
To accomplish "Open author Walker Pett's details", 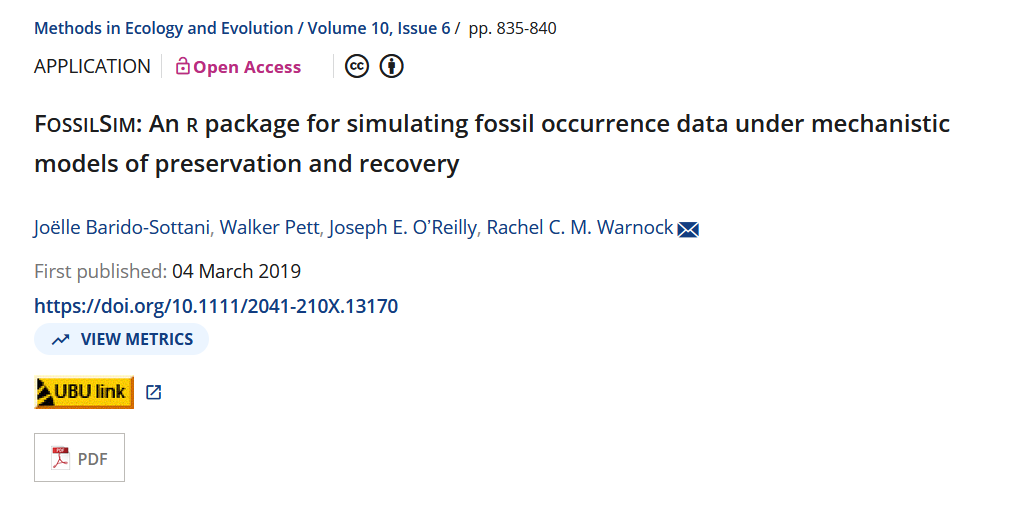I will point(270,227).
